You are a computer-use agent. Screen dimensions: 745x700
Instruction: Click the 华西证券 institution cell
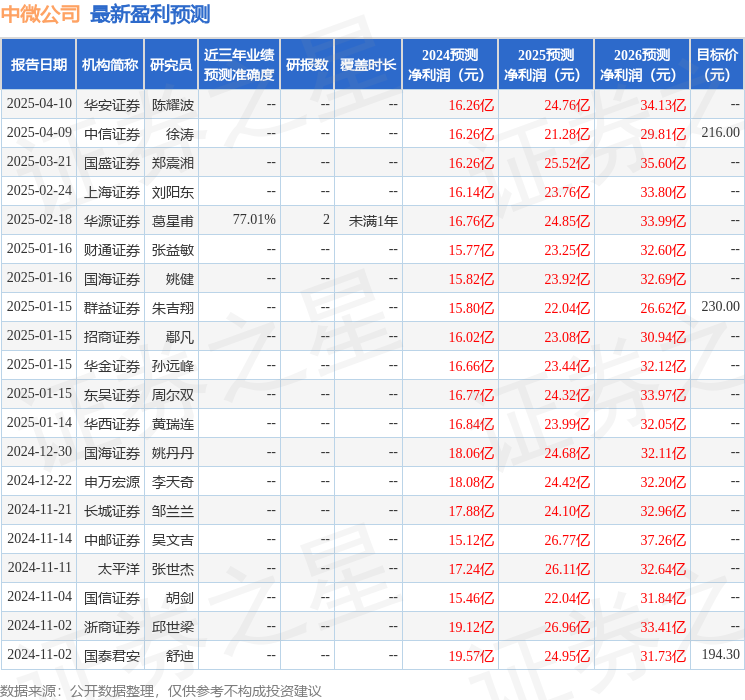[112, 423]
